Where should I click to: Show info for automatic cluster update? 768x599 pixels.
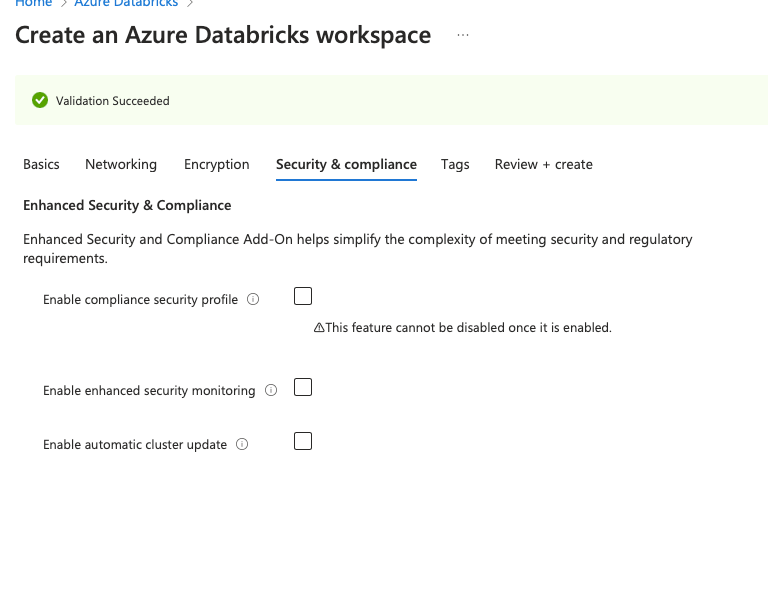(x=242, y=444)
